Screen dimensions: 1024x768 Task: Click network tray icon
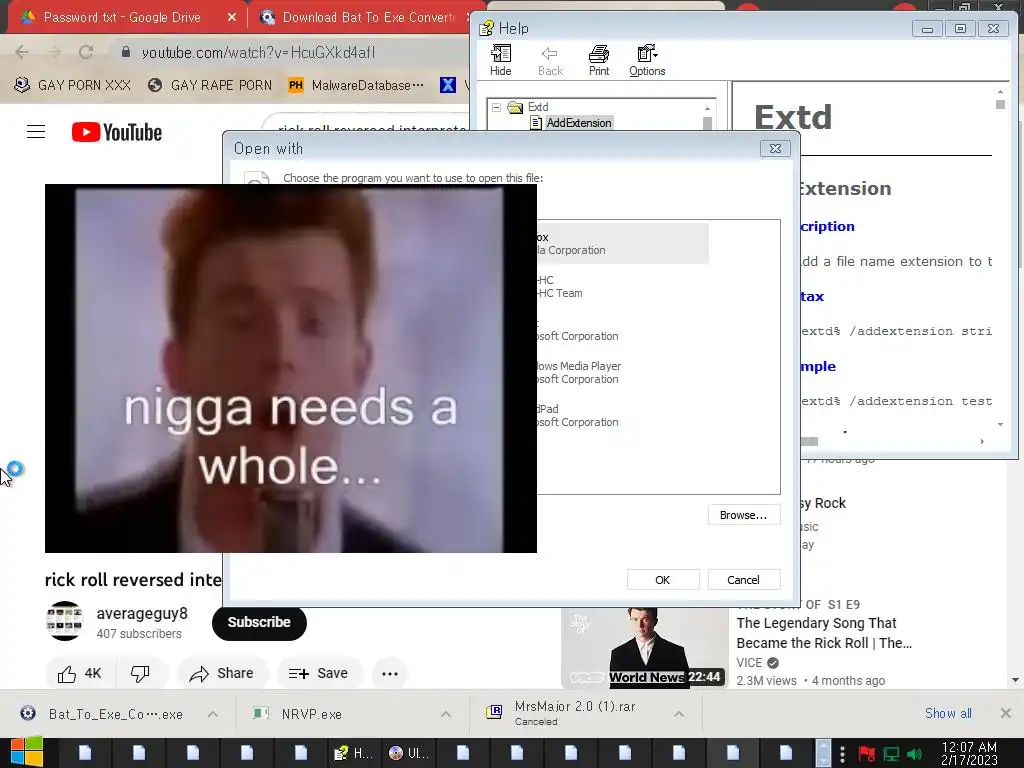(x=891, y=754)
